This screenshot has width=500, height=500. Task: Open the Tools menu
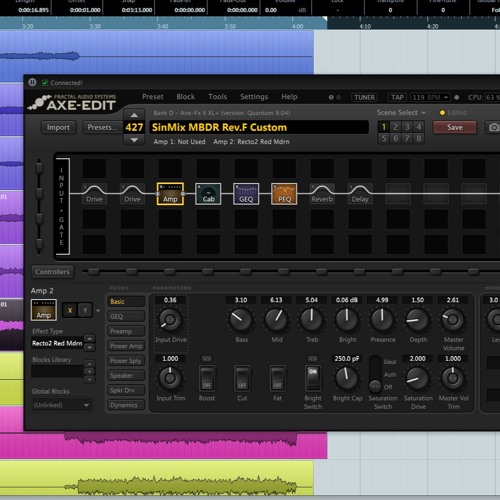pos(218,97)
